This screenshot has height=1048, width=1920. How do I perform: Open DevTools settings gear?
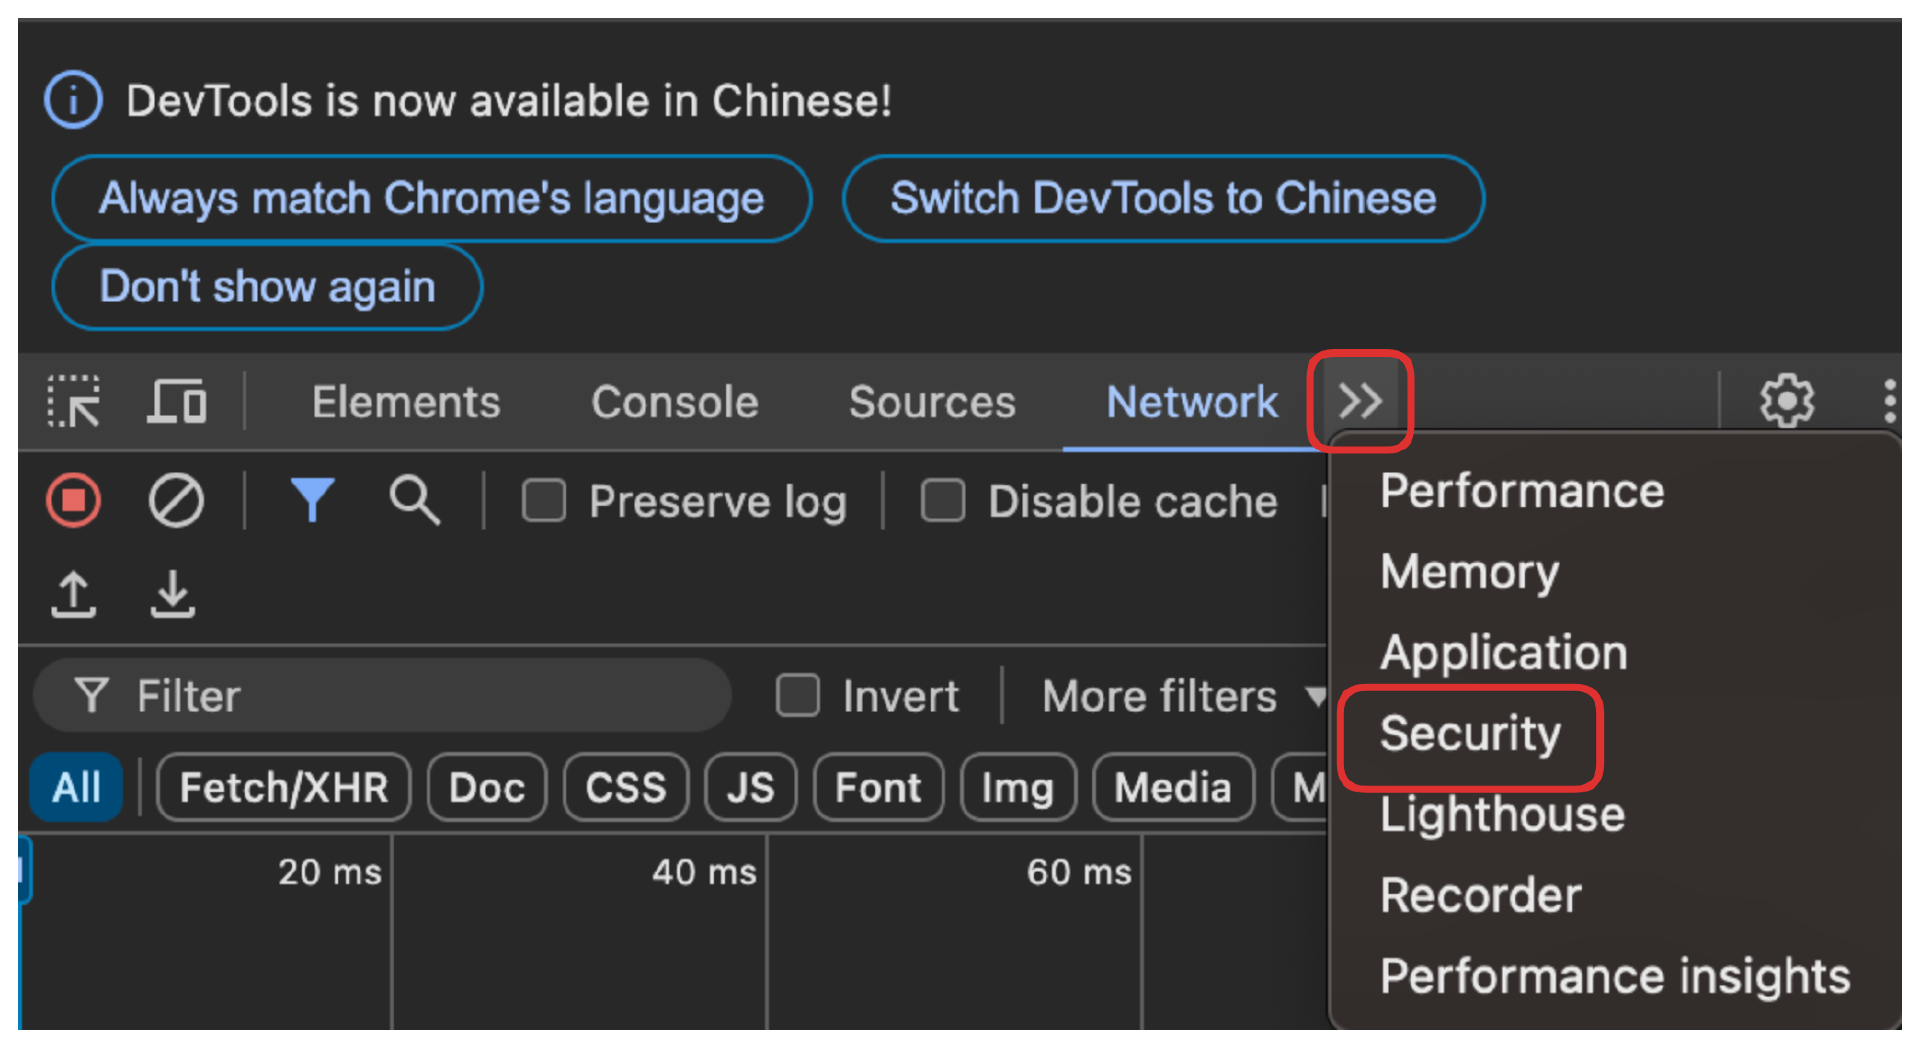(1786, 400)
